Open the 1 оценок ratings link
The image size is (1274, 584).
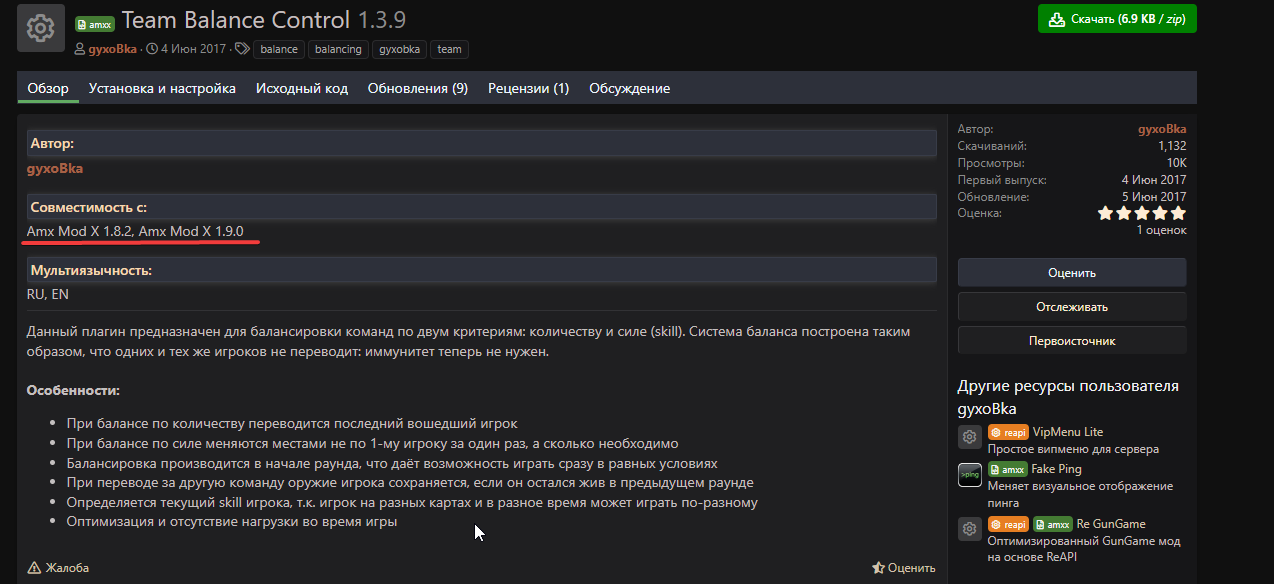click(x=1161, y=230)
